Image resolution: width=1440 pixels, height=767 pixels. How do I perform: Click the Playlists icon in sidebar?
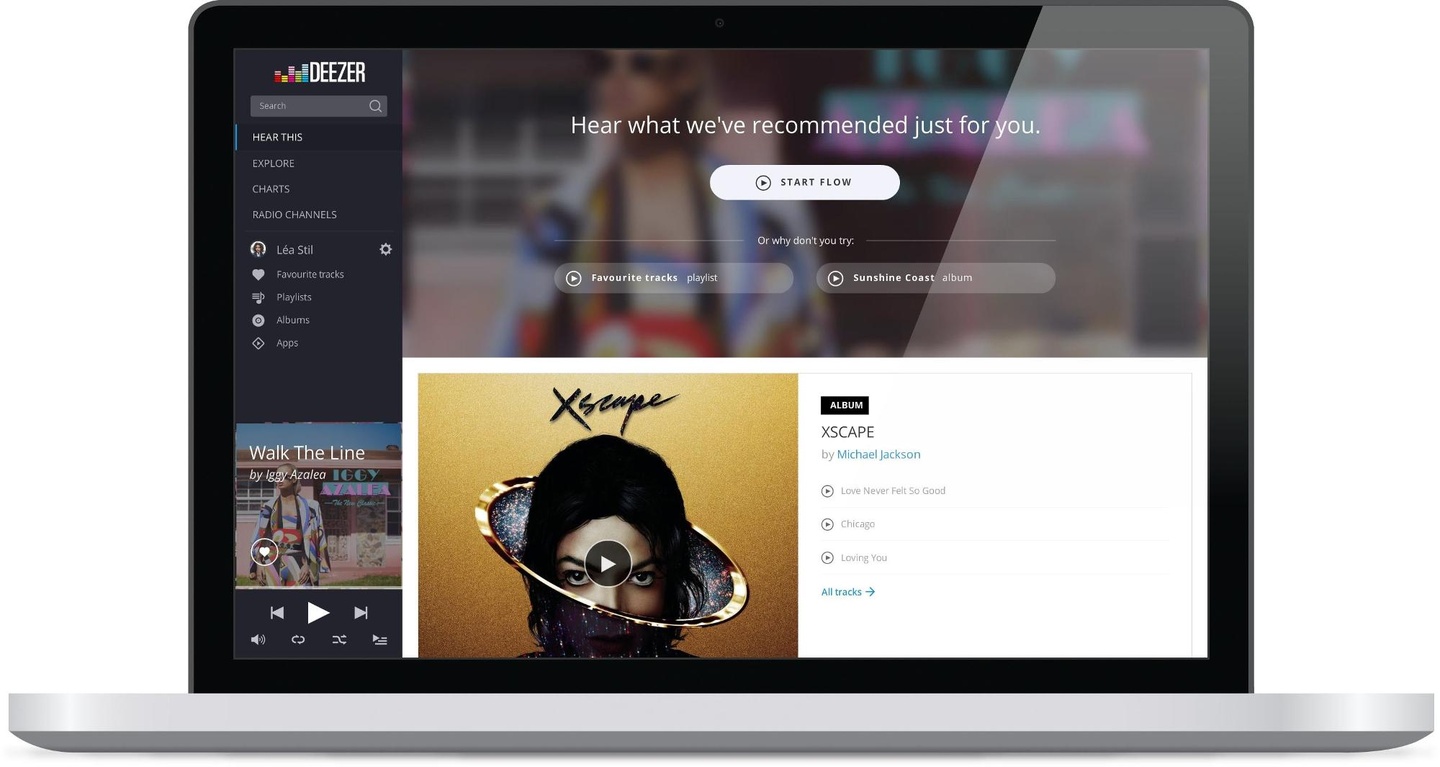click(x=258, y=297)
